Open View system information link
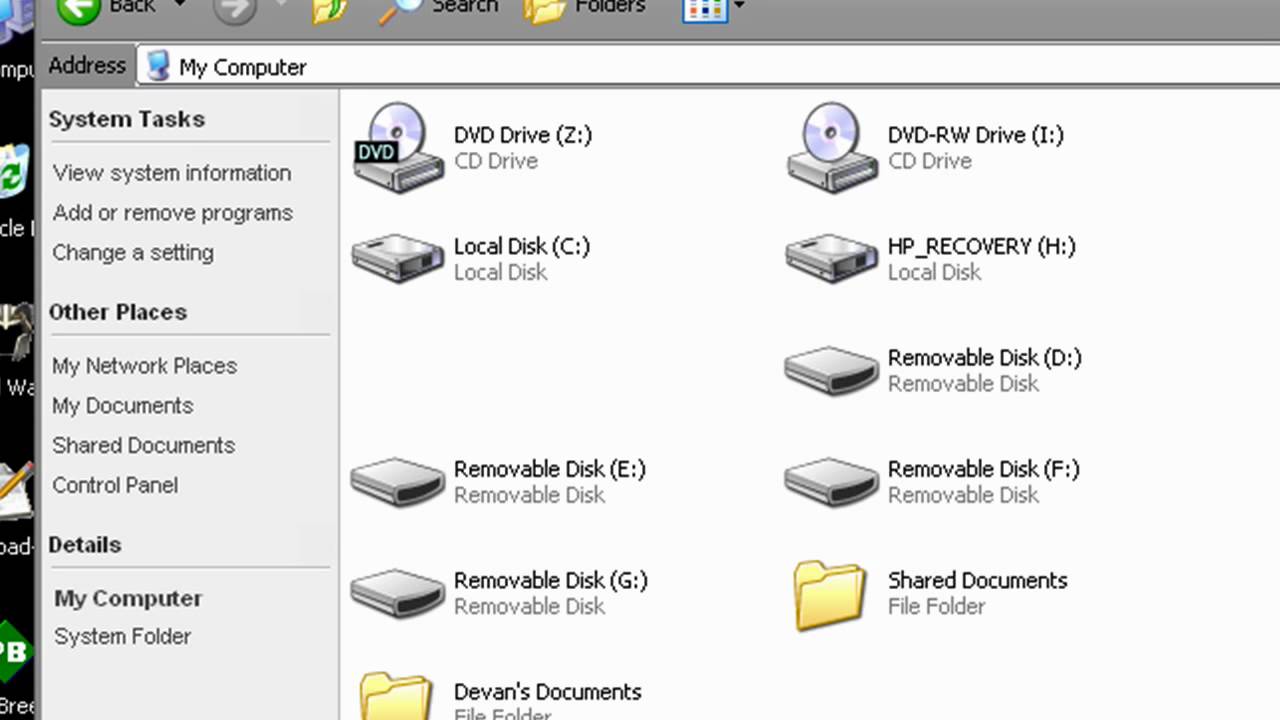 (x=172, y=173)
